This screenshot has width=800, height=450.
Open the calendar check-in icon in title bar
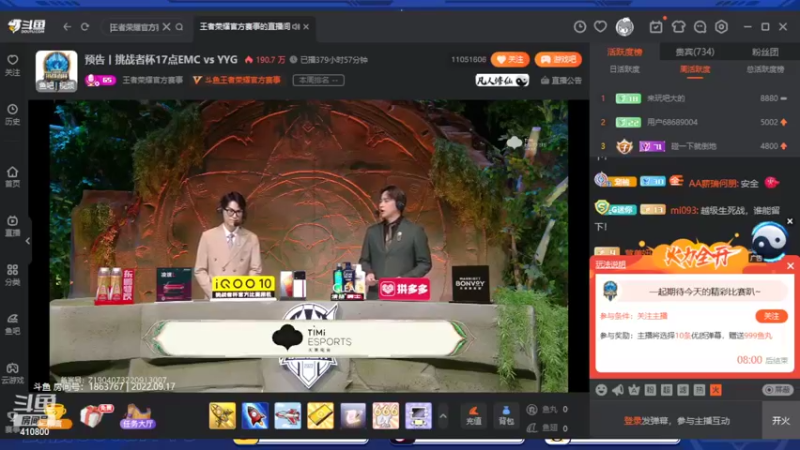click(x=656, y=27)
